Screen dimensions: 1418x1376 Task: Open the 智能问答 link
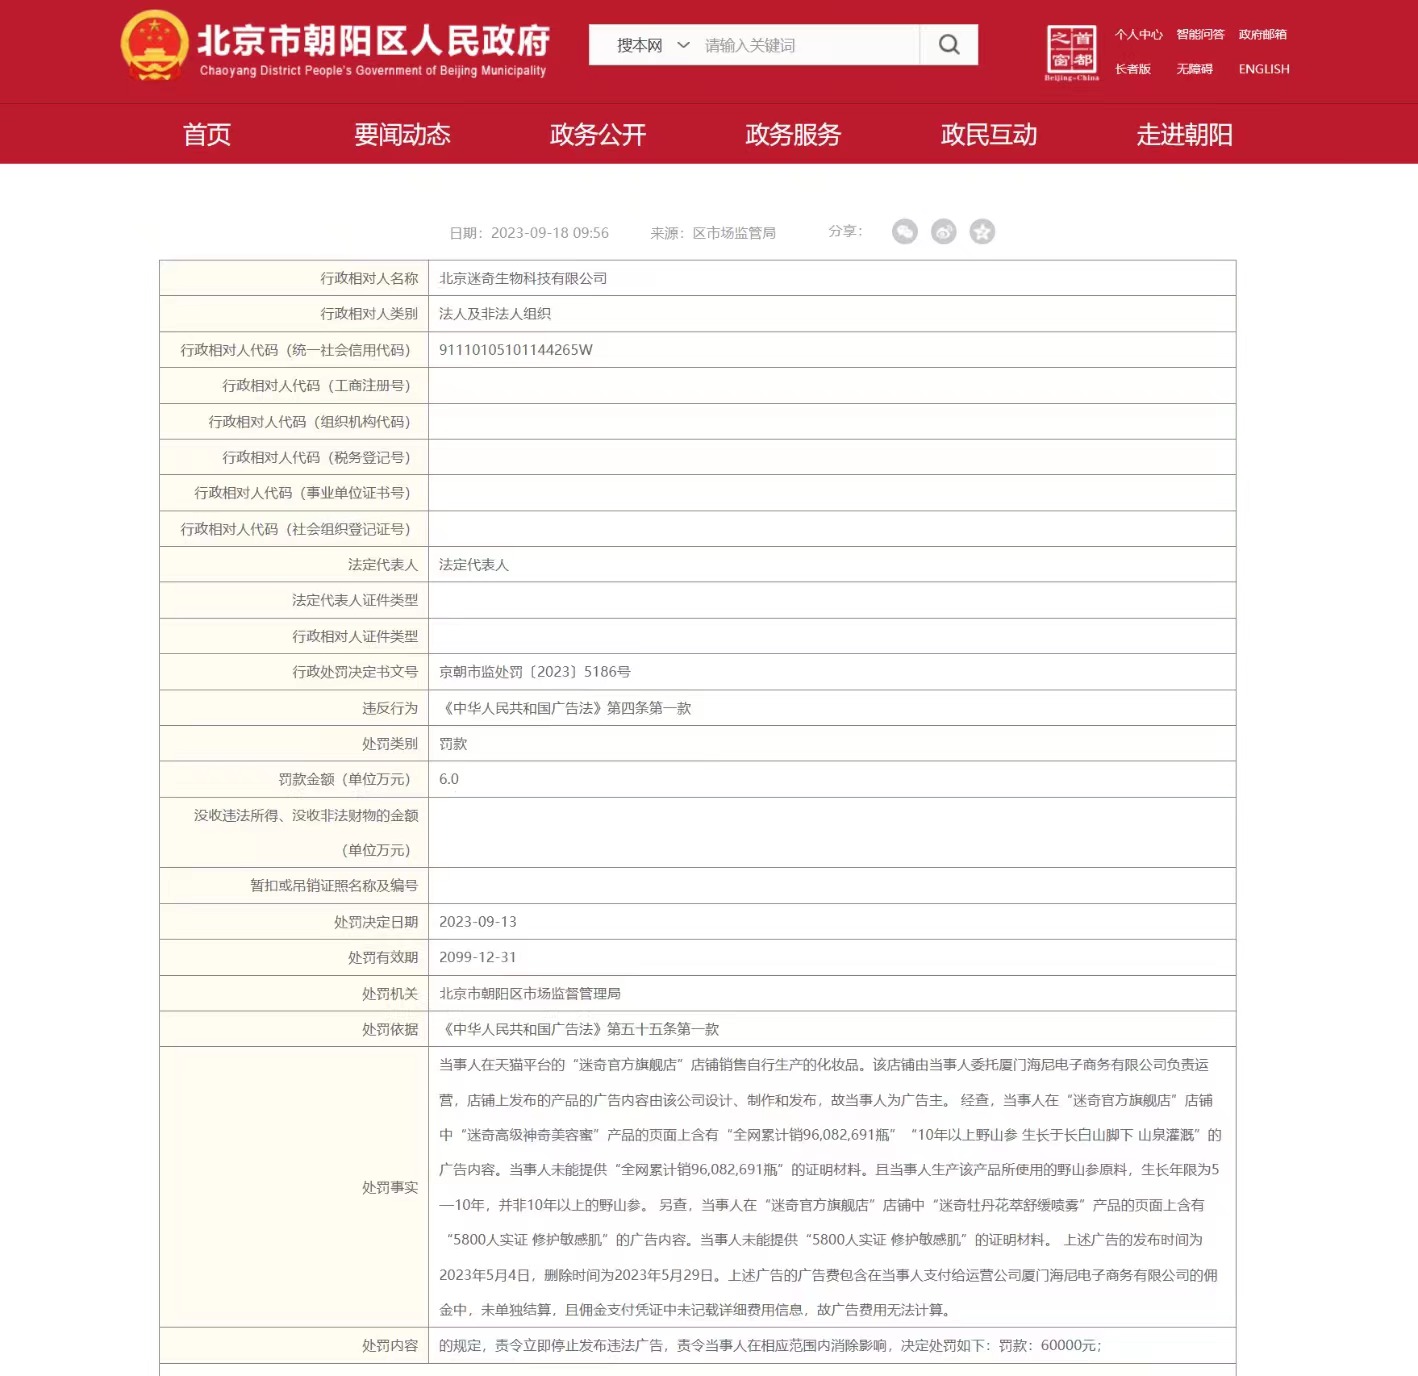point(1201,35)
